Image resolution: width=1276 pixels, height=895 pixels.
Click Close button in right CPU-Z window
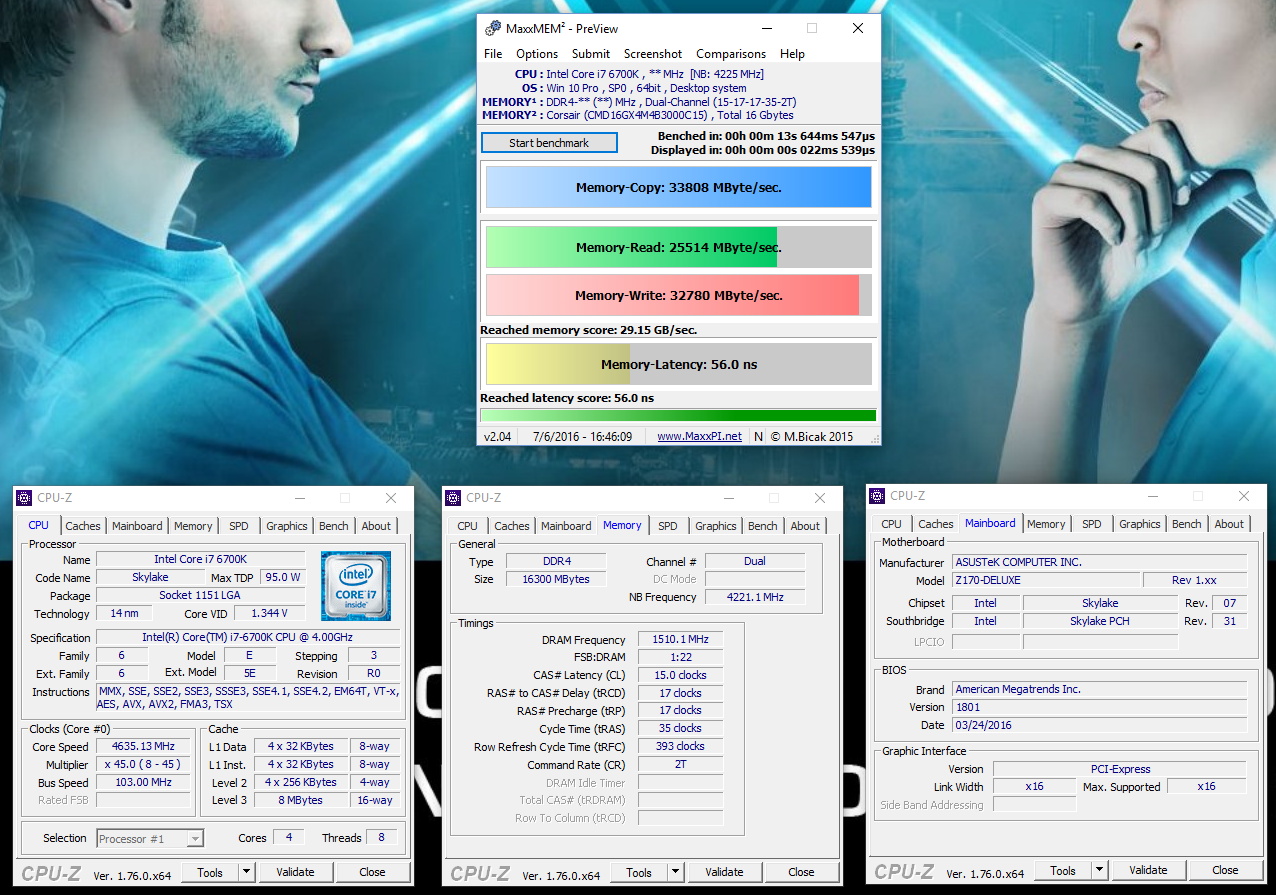tap(1225, 870)
